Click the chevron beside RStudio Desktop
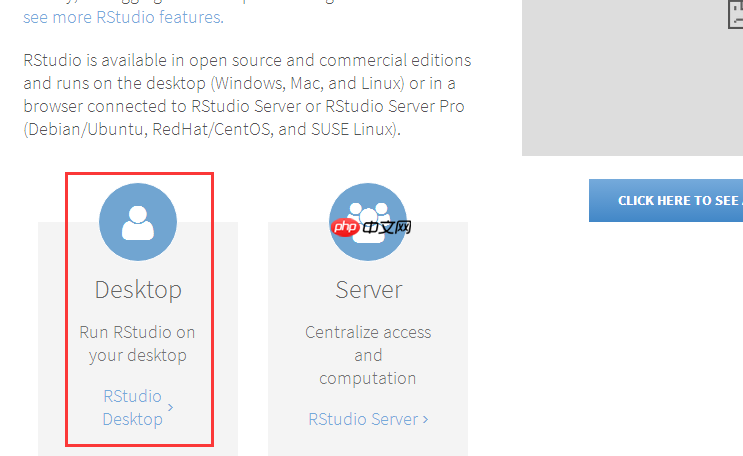Viewport: 743px width, 456px height. tap(171, 407)
